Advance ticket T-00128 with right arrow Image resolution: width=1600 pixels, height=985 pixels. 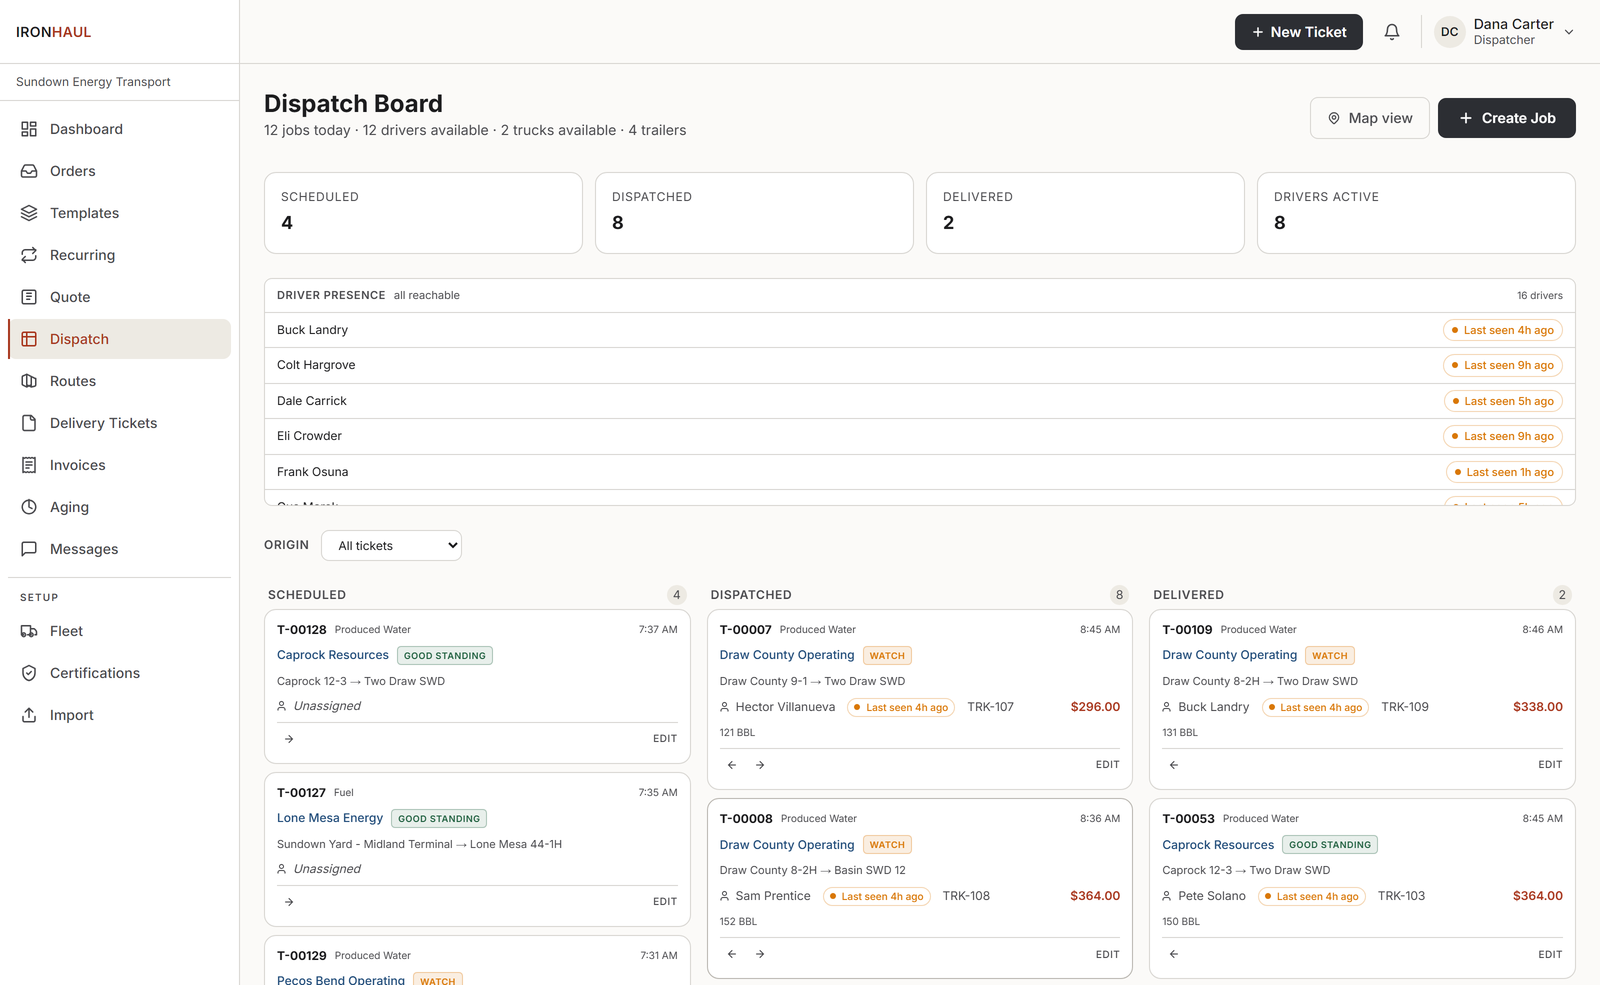pos(289,739)
